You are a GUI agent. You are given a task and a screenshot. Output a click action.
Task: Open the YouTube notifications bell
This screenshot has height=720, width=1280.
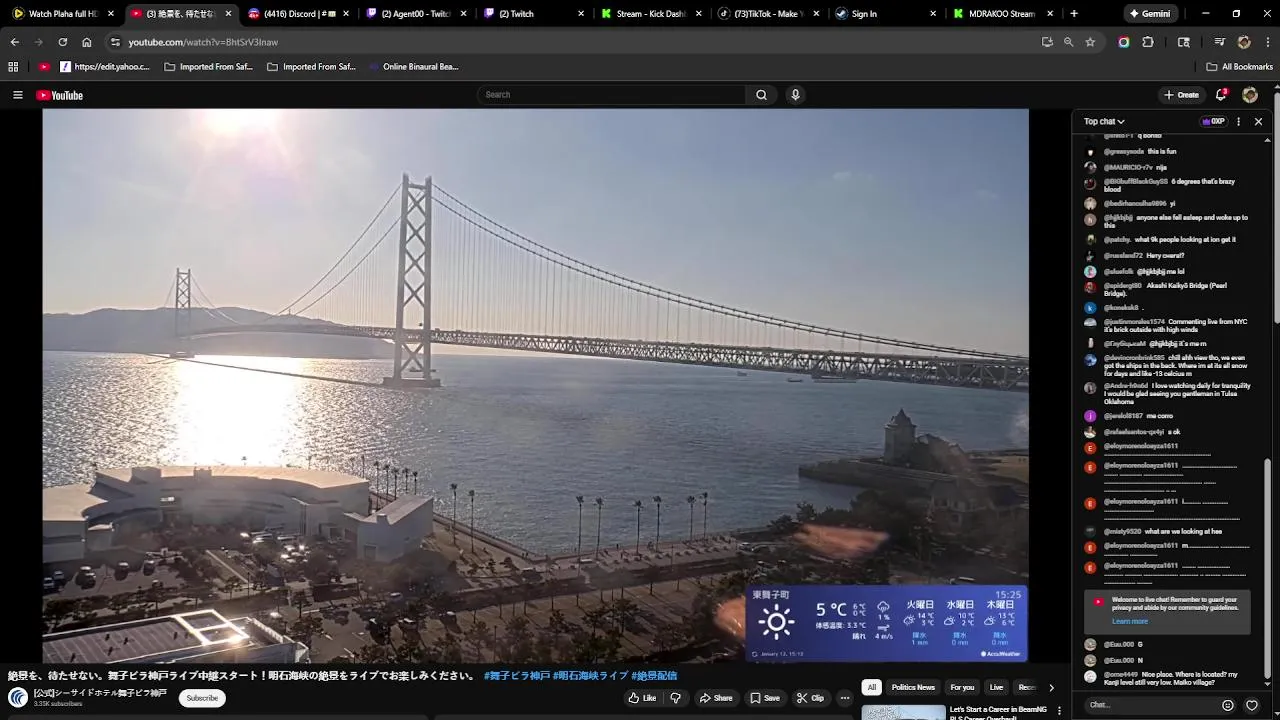[x=1221, y=95]
